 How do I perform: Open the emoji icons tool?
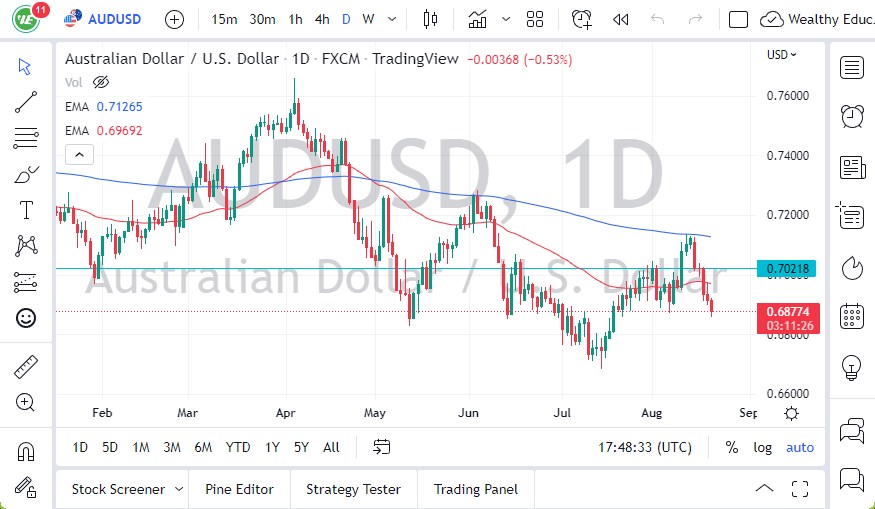(x=26, y=318)
